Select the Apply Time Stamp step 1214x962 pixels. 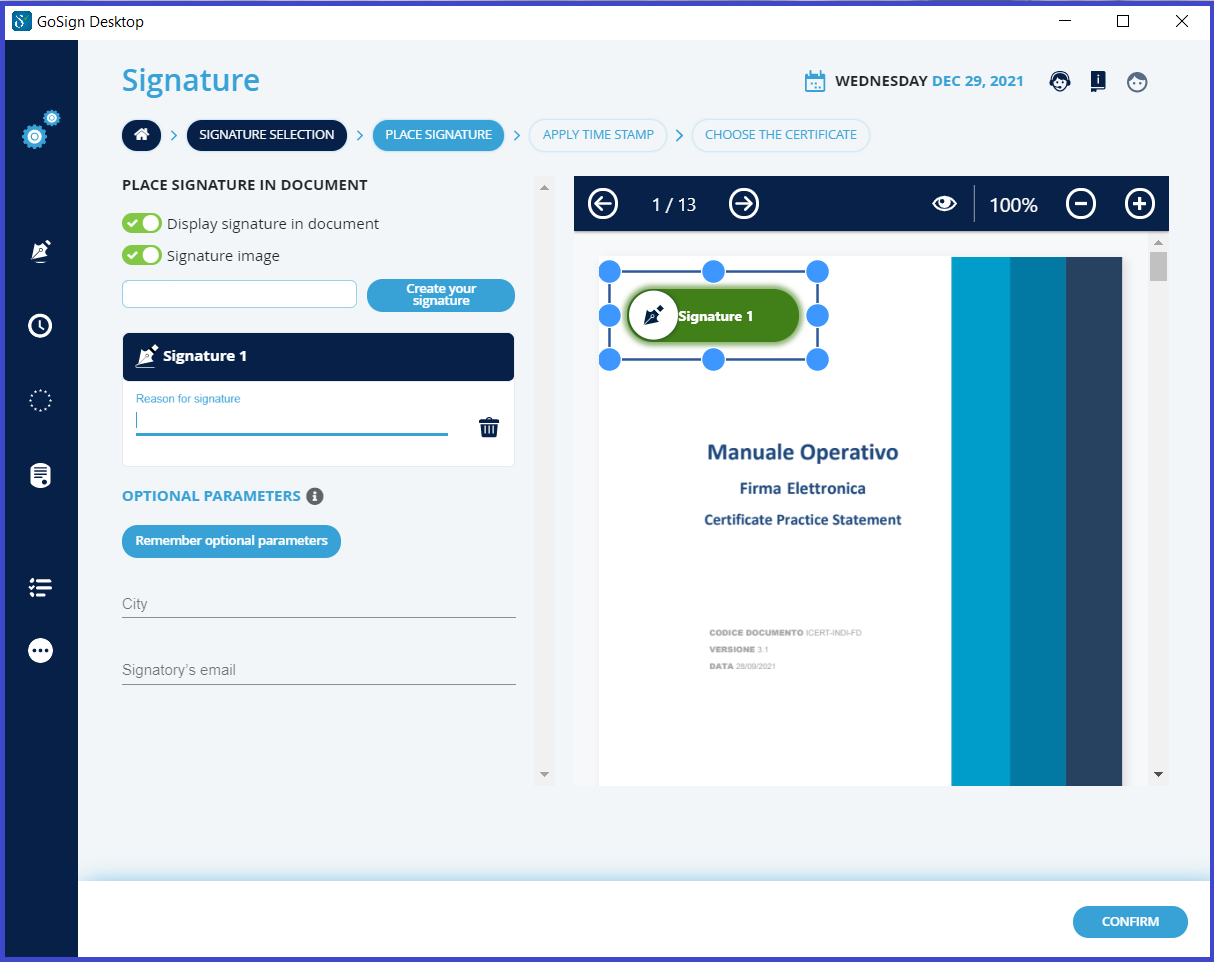pyautogui.click(x=598, y=135)
